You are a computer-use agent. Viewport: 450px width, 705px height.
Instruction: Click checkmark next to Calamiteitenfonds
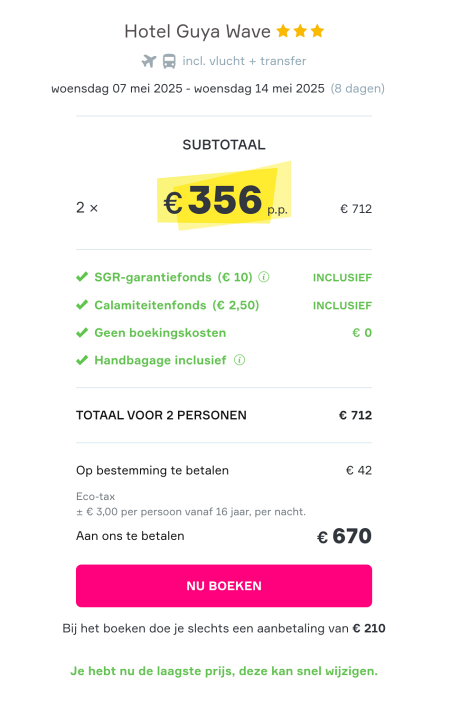pos(82,305)
